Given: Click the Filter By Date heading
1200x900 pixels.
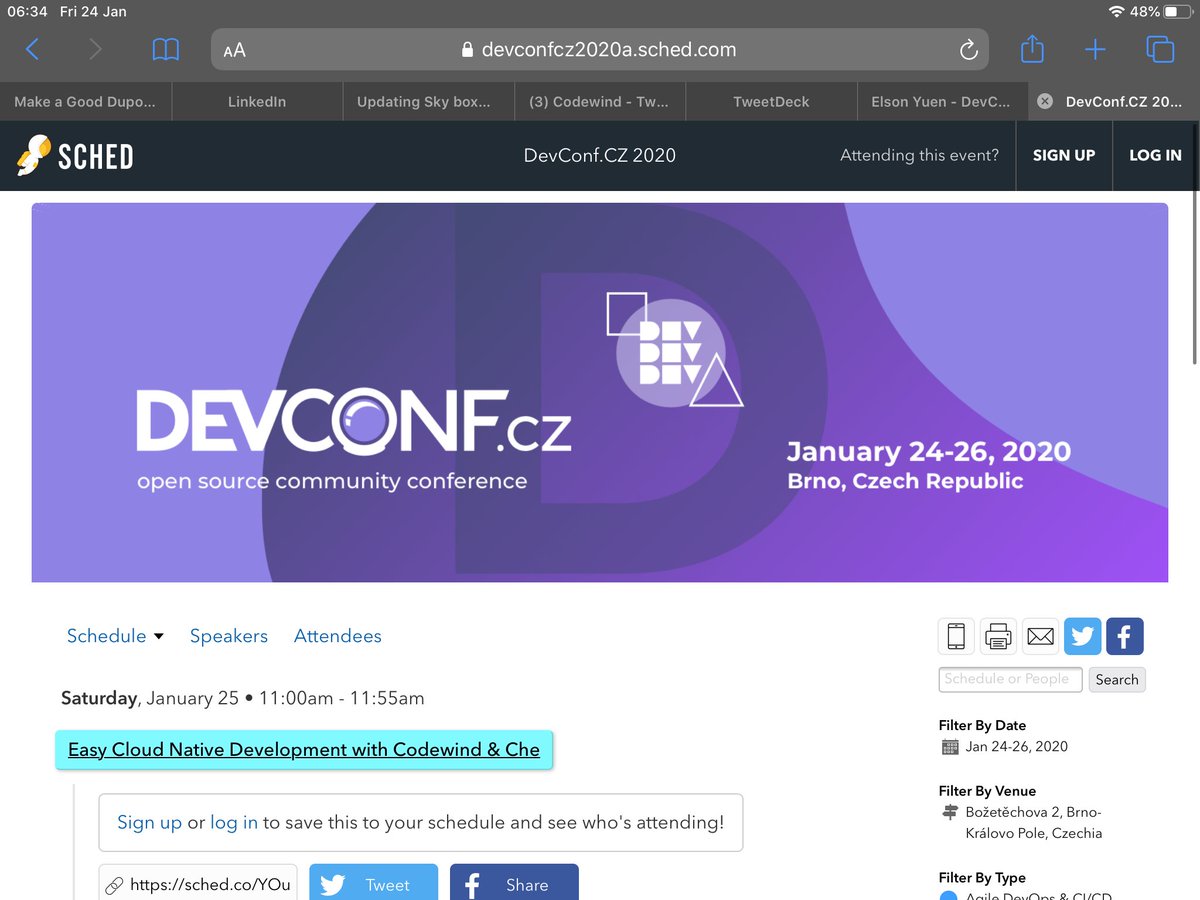Looking at the screenshot, I should (x=982, y=726).
